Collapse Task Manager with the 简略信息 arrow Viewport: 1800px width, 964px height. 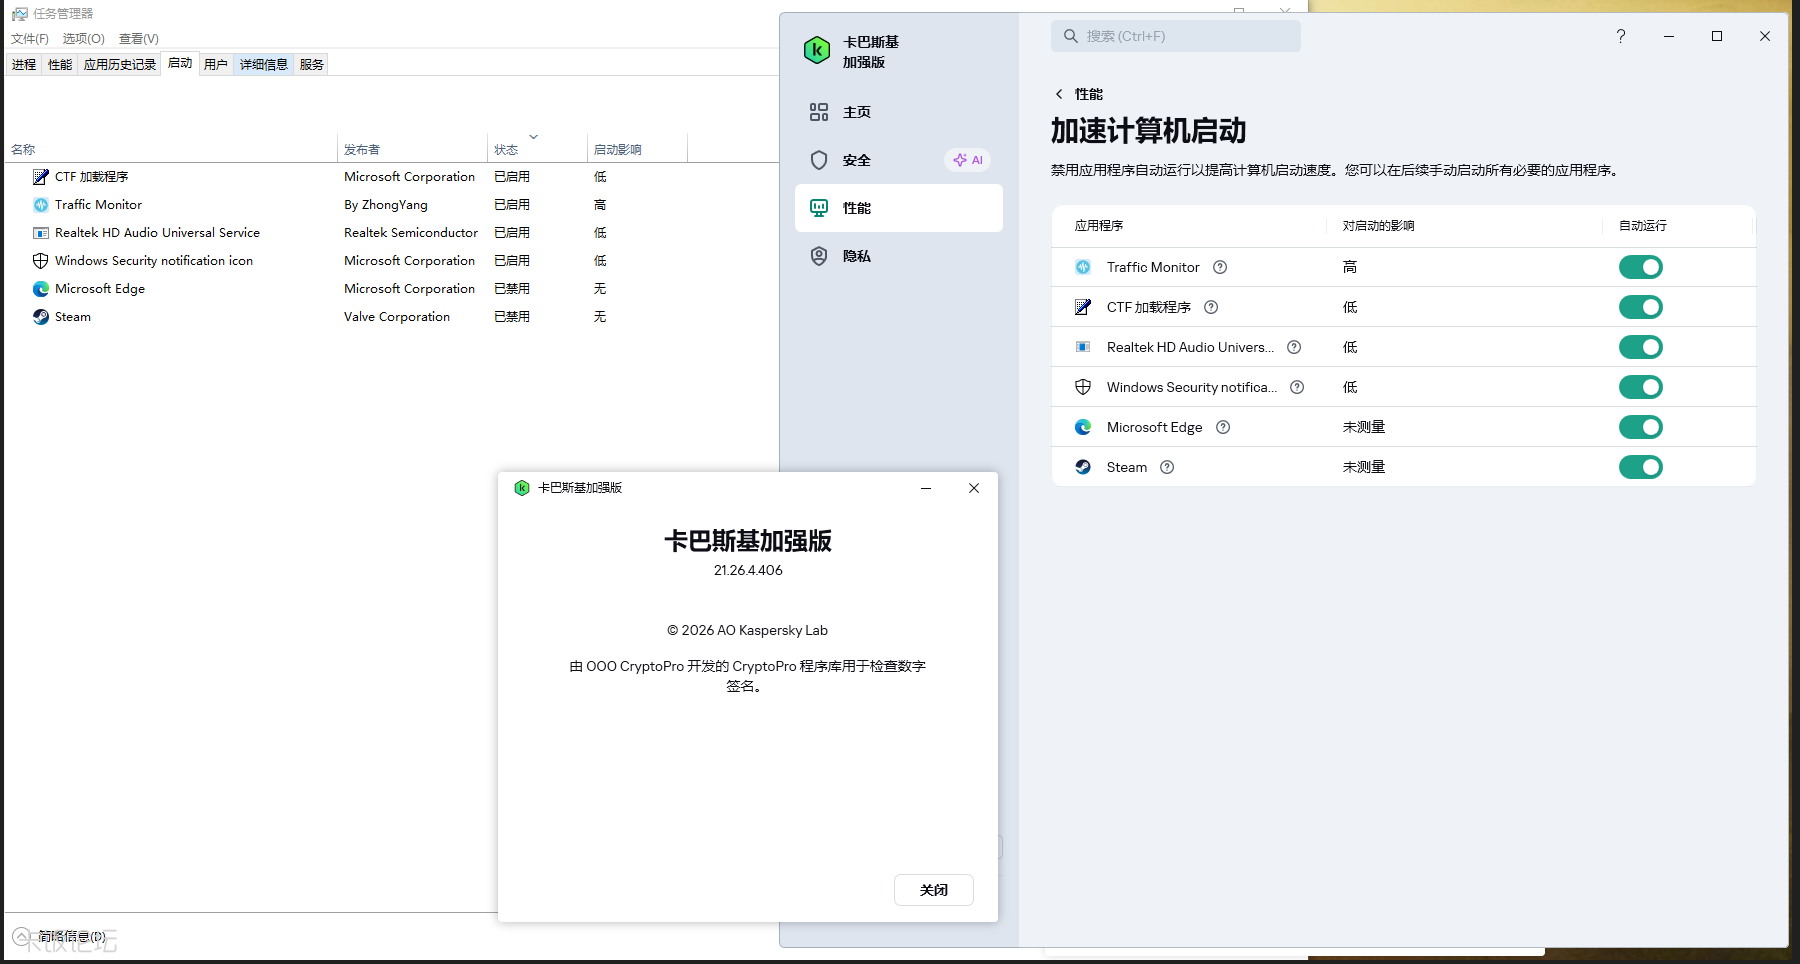[x=21, y=937]
